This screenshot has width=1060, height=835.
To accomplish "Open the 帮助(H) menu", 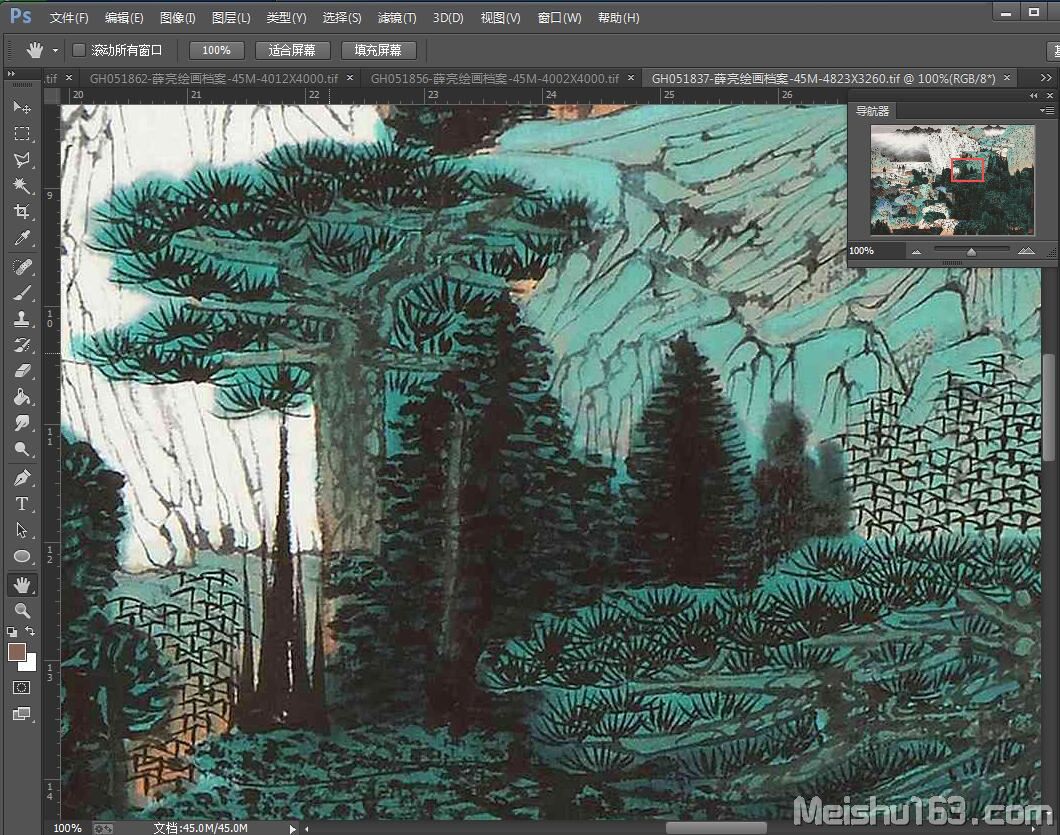I will 619,18.
